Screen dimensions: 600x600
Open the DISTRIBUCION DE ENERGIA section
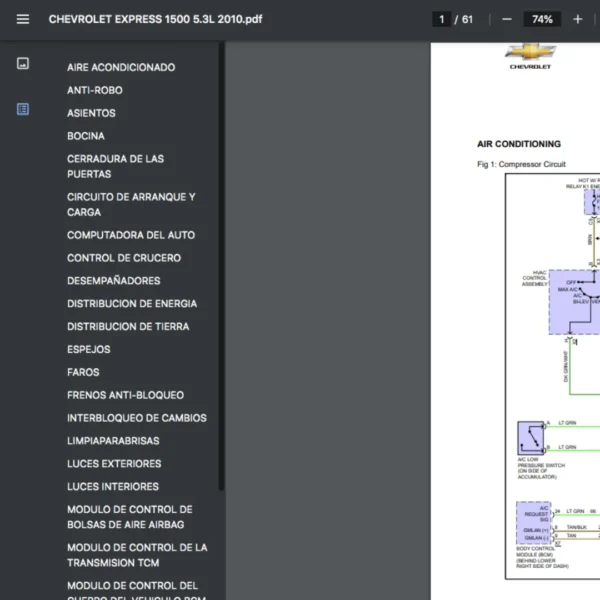[132, 303]
